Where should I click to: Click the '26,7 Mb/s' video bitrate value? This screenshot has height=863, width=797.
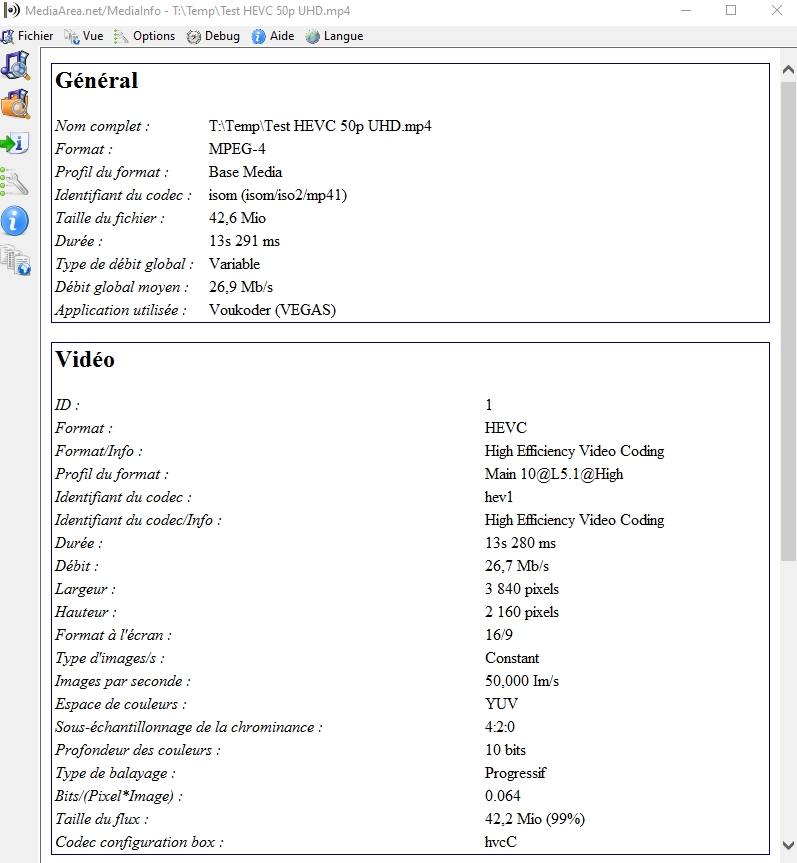click(x=516, y=566)
